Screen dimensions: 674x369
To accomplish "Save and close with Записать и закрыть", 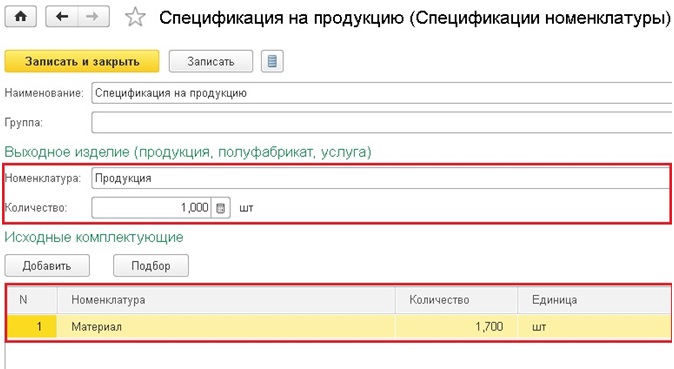I will coord(82,62).
